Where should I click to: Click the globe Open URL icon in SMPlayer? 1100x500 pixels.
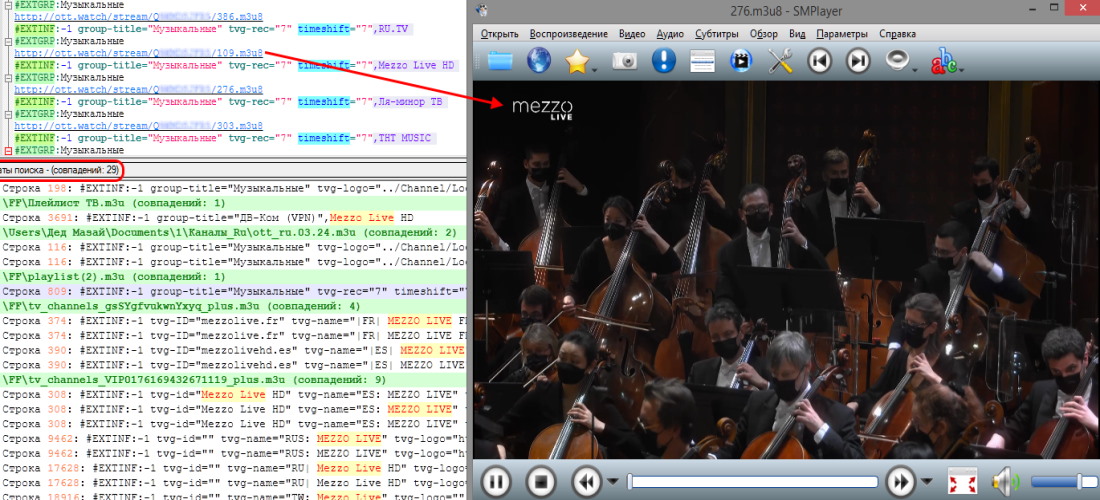pyautogui.click(x=538, y=61)
